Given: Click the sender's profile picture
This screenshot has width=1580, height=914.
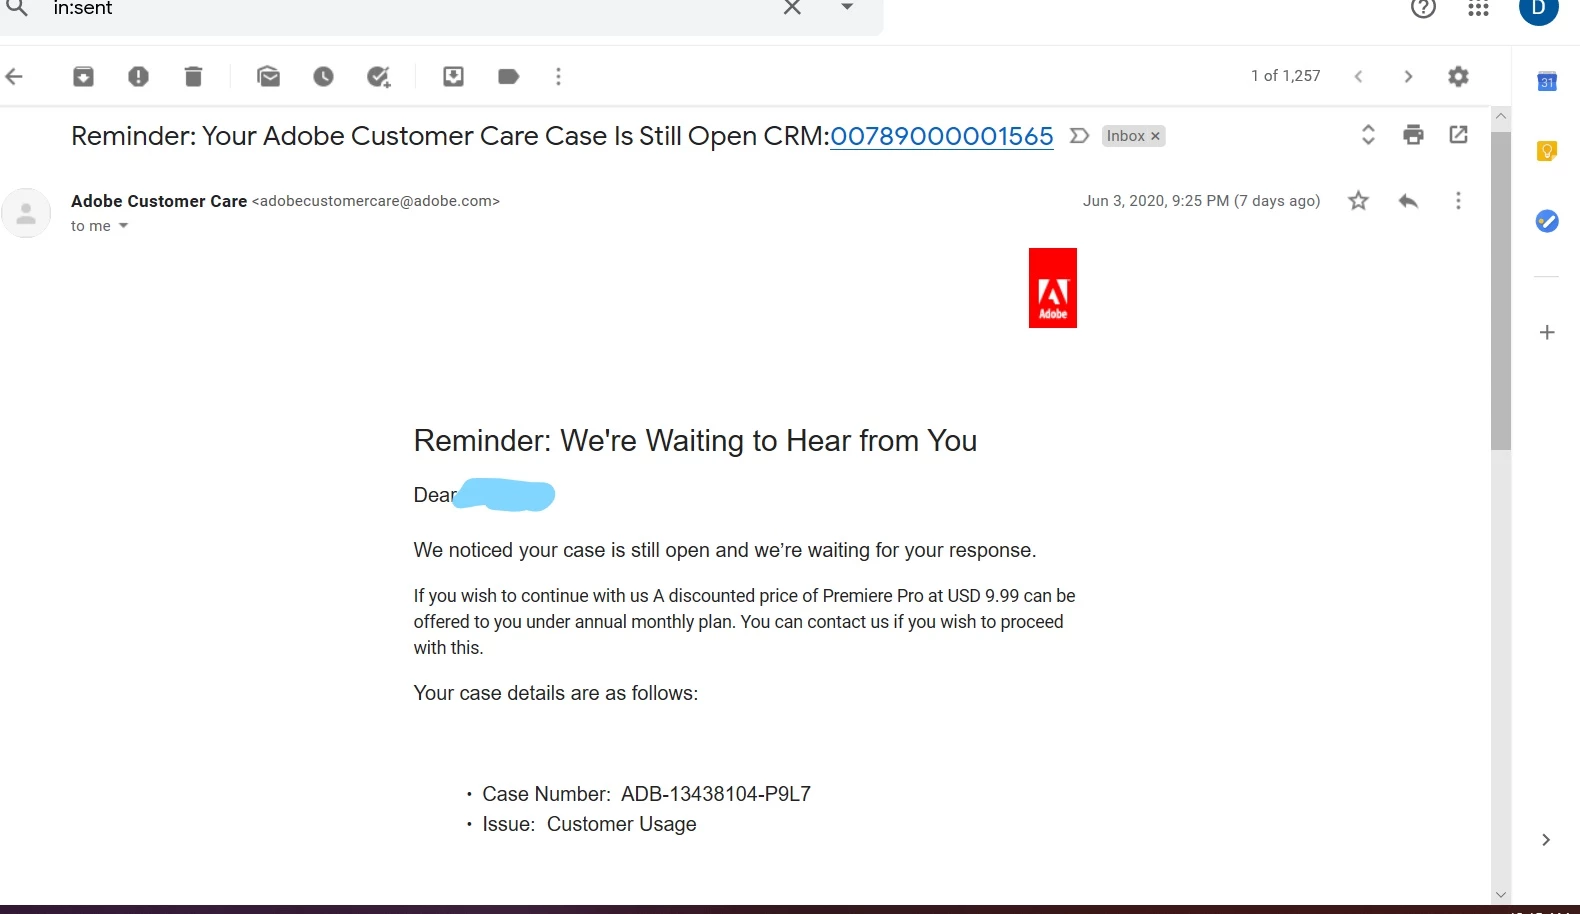Looking at the screenshot, I should coord(26,213).
